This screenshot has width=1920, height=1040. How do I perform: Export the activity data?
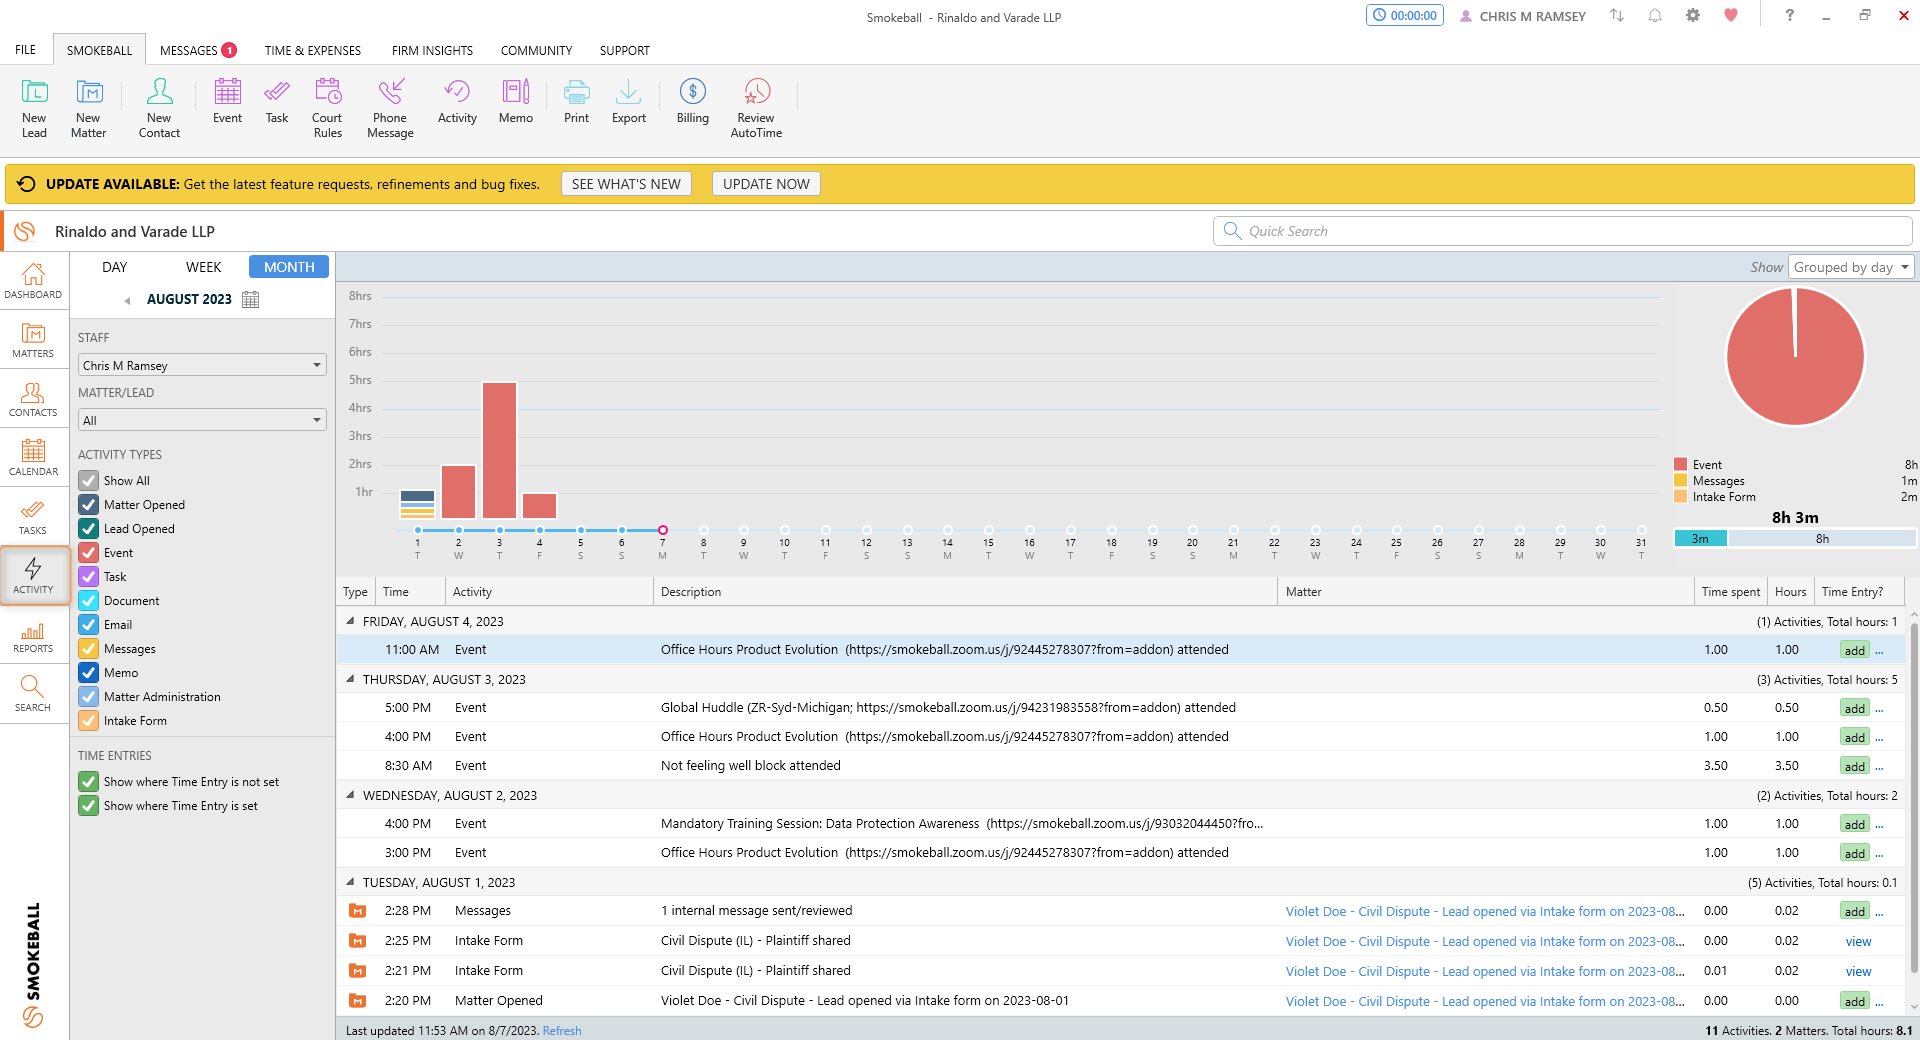coord(629,101)
